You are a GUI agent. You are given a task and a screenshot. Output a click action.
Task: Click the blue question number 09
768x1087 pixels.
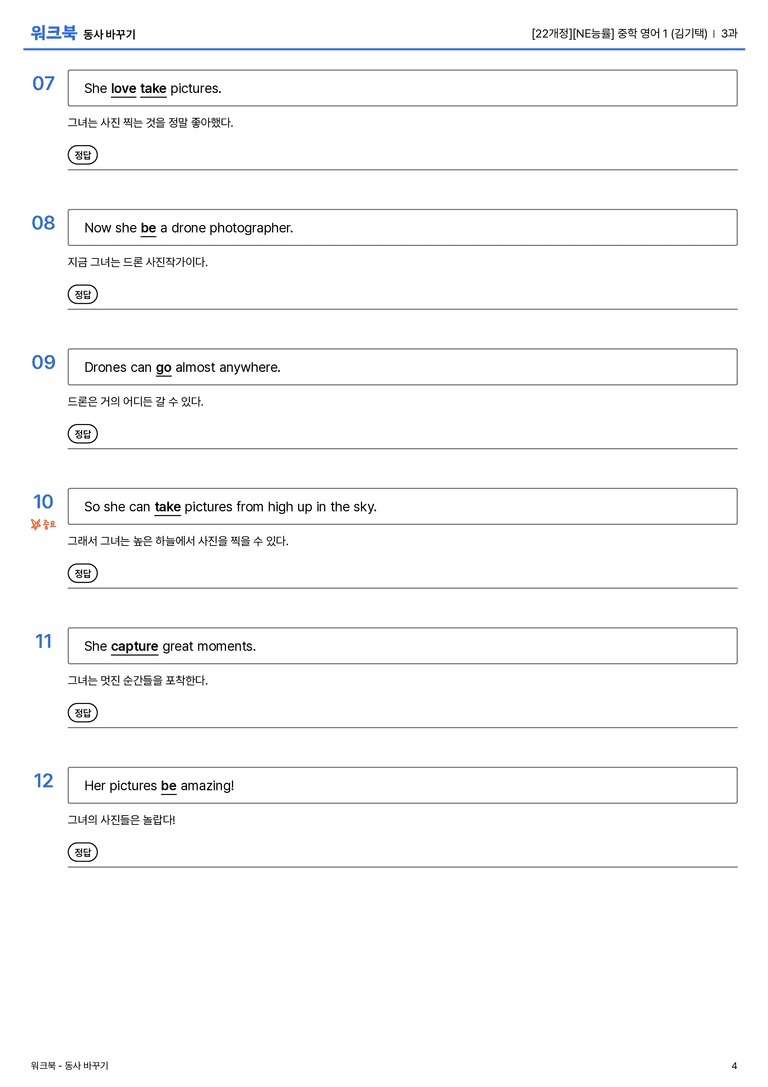44,362
